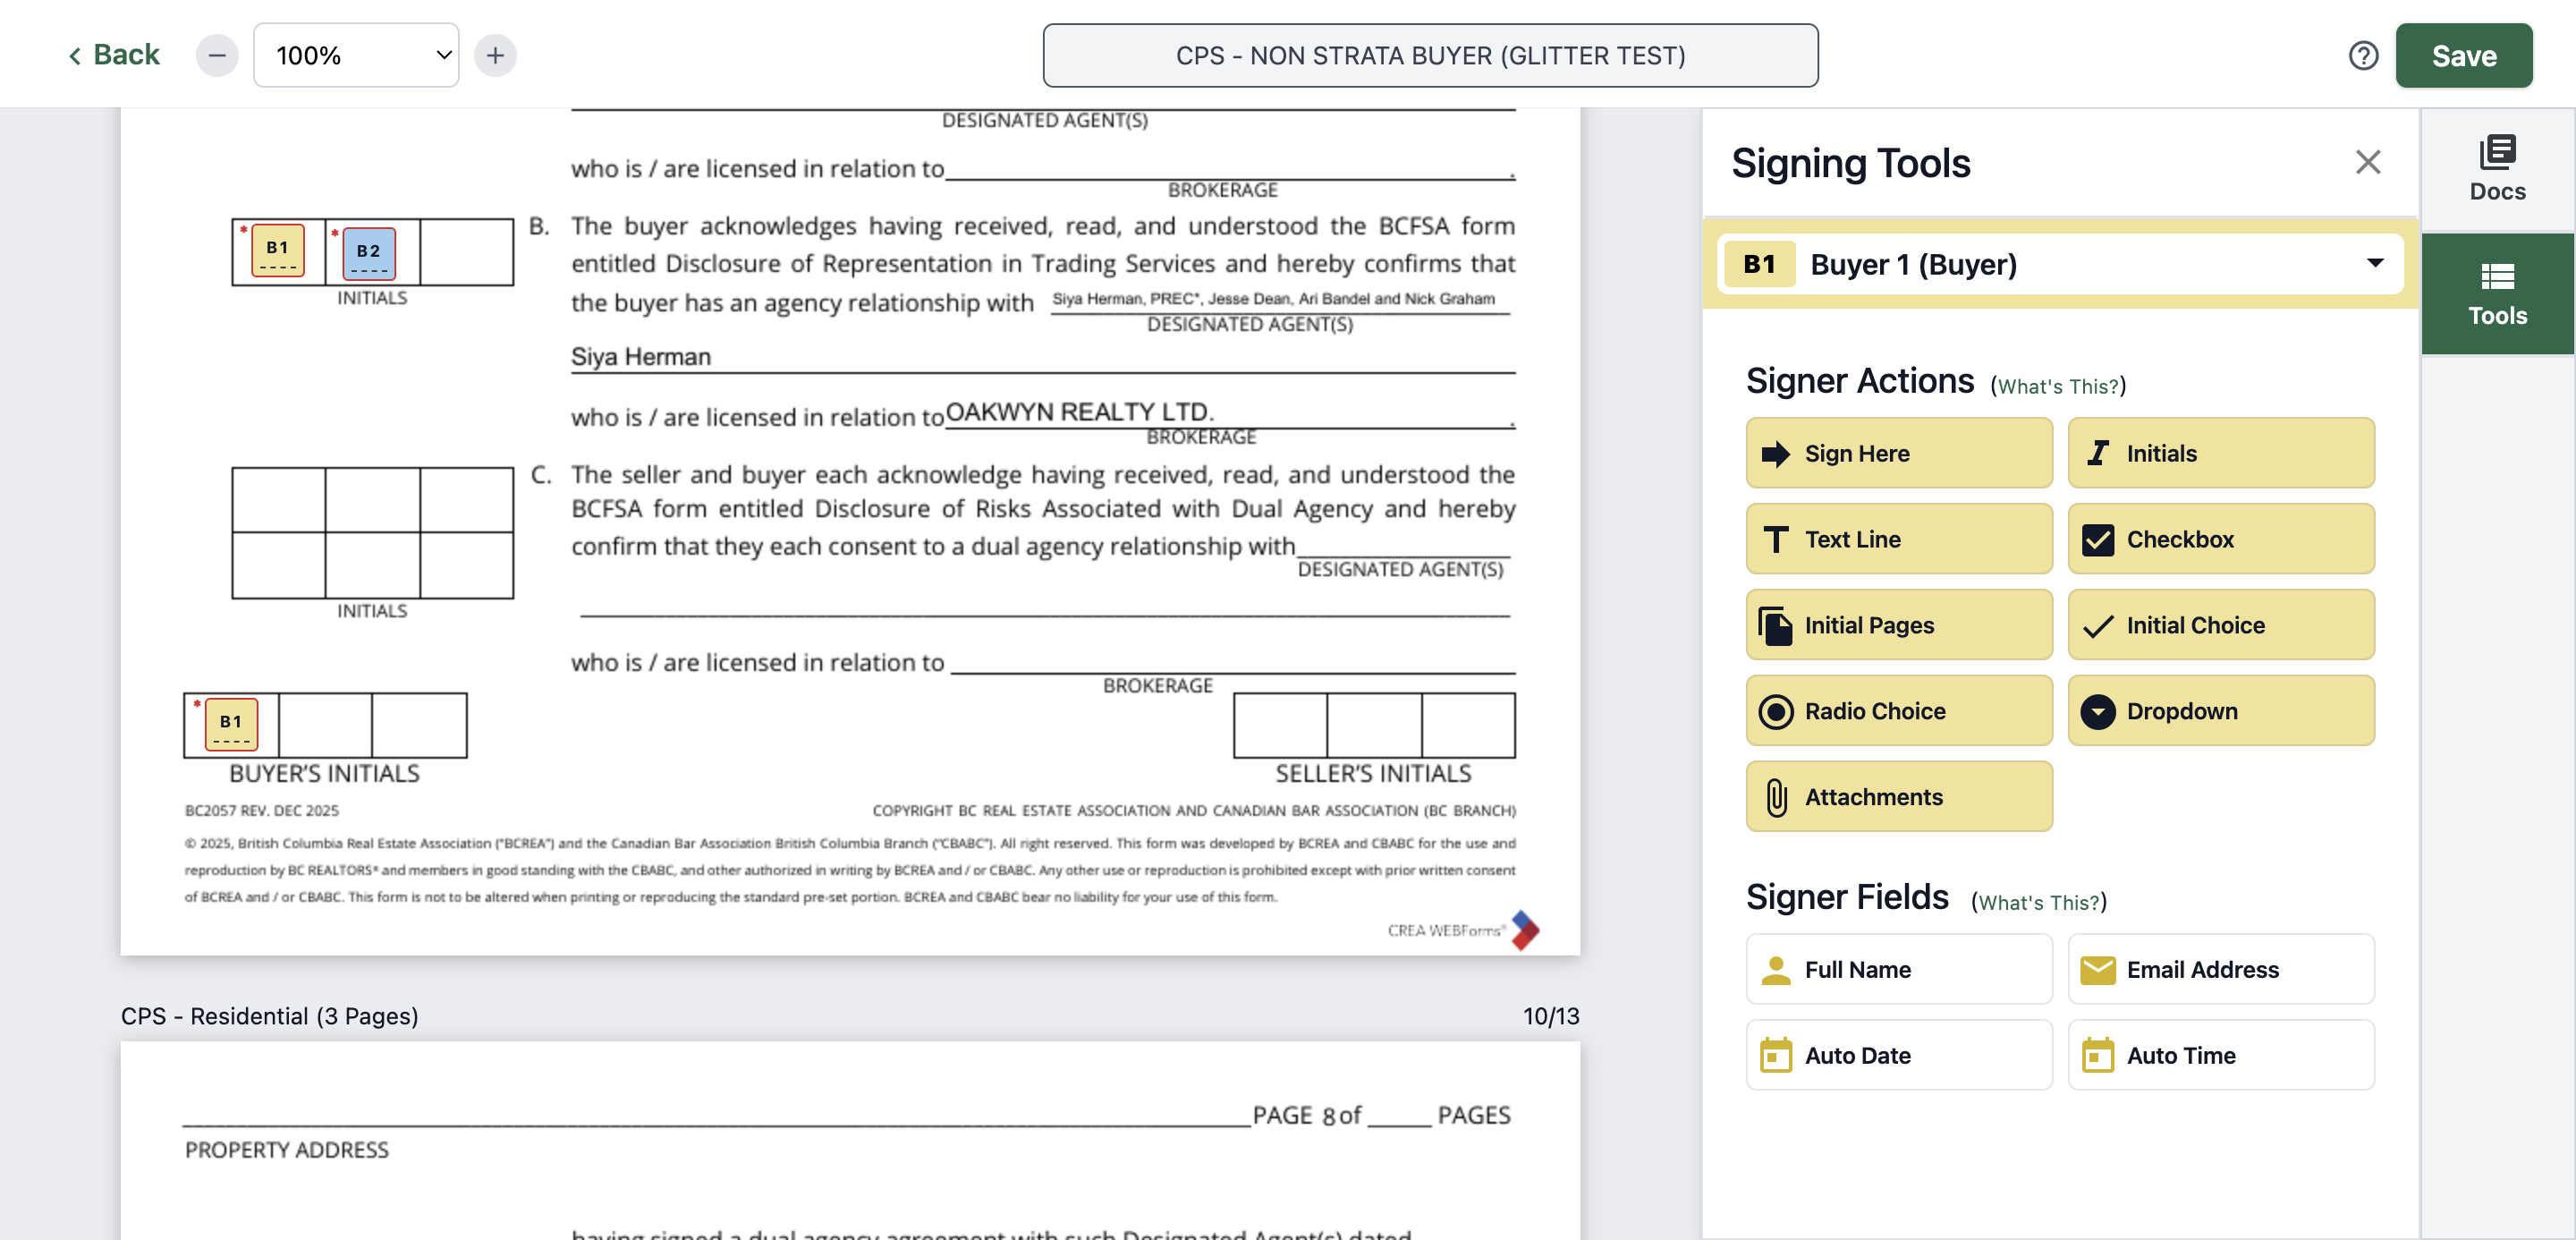The width and height of the screenshot is (2576, 1240).
Task: Insert the Email Address signer field
Action: (2220, 969)
